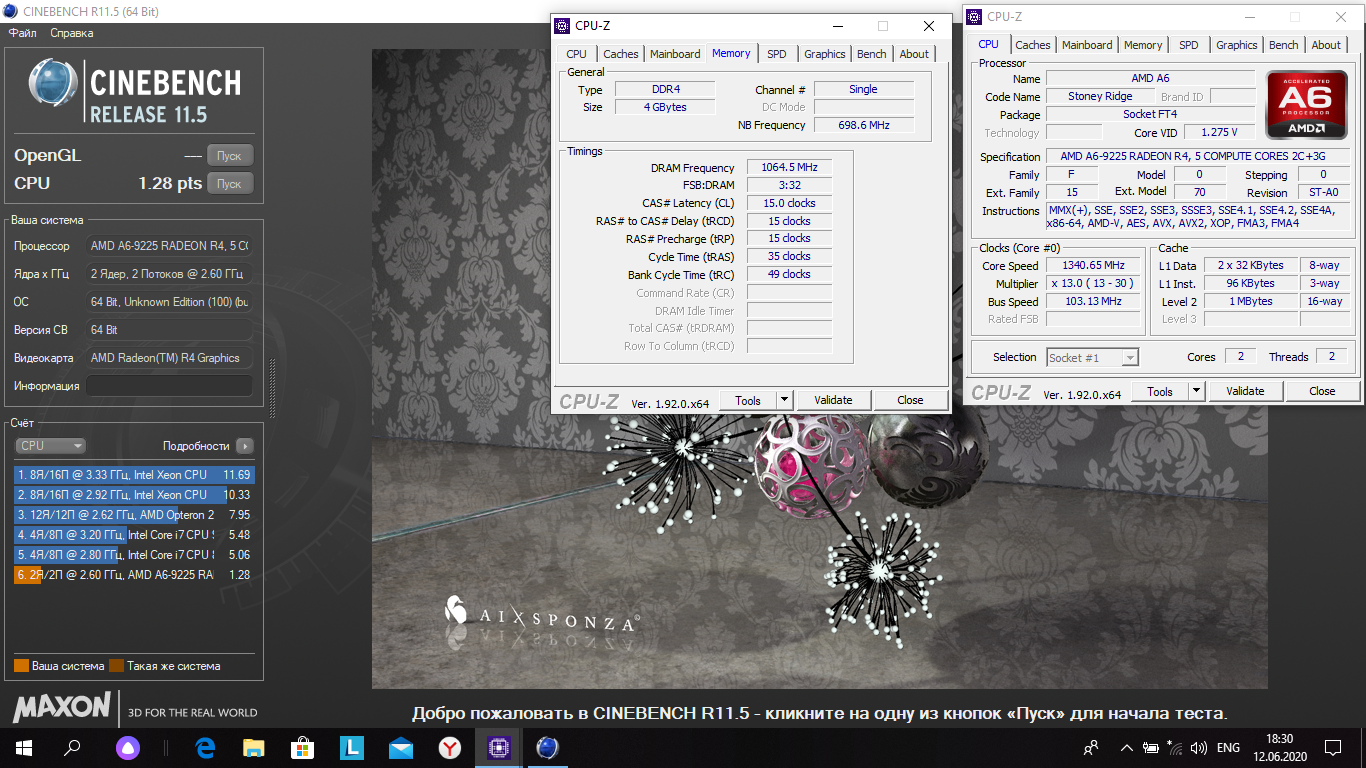Select the 4Я/8П @ 2.80 ГГц Core i7 row
The image size is (1366, 768).
pyautogui.click(x=134, y=555)
